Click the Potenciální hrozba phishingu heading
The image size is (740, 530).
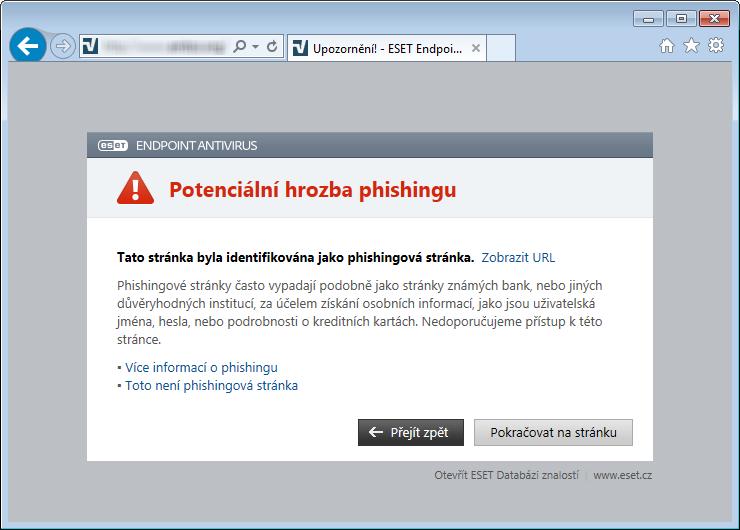click(x=312, y=190)
